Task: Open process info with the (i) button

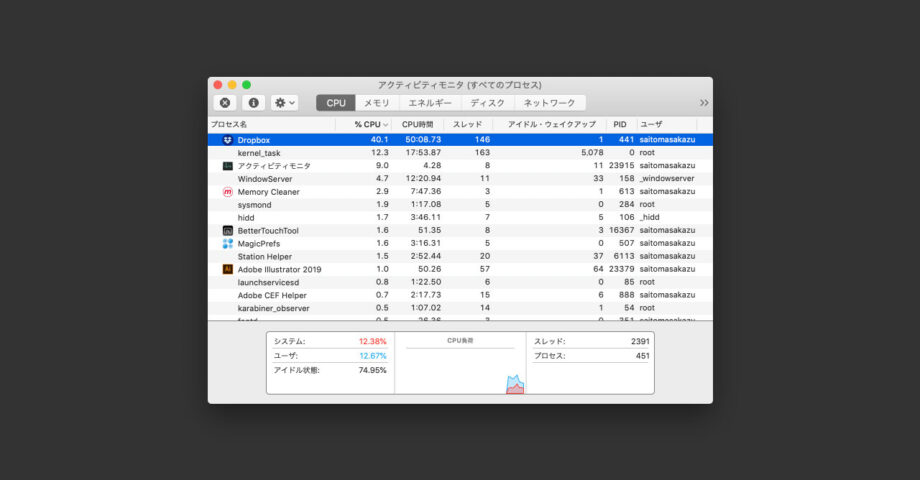Action: point(254,103)
